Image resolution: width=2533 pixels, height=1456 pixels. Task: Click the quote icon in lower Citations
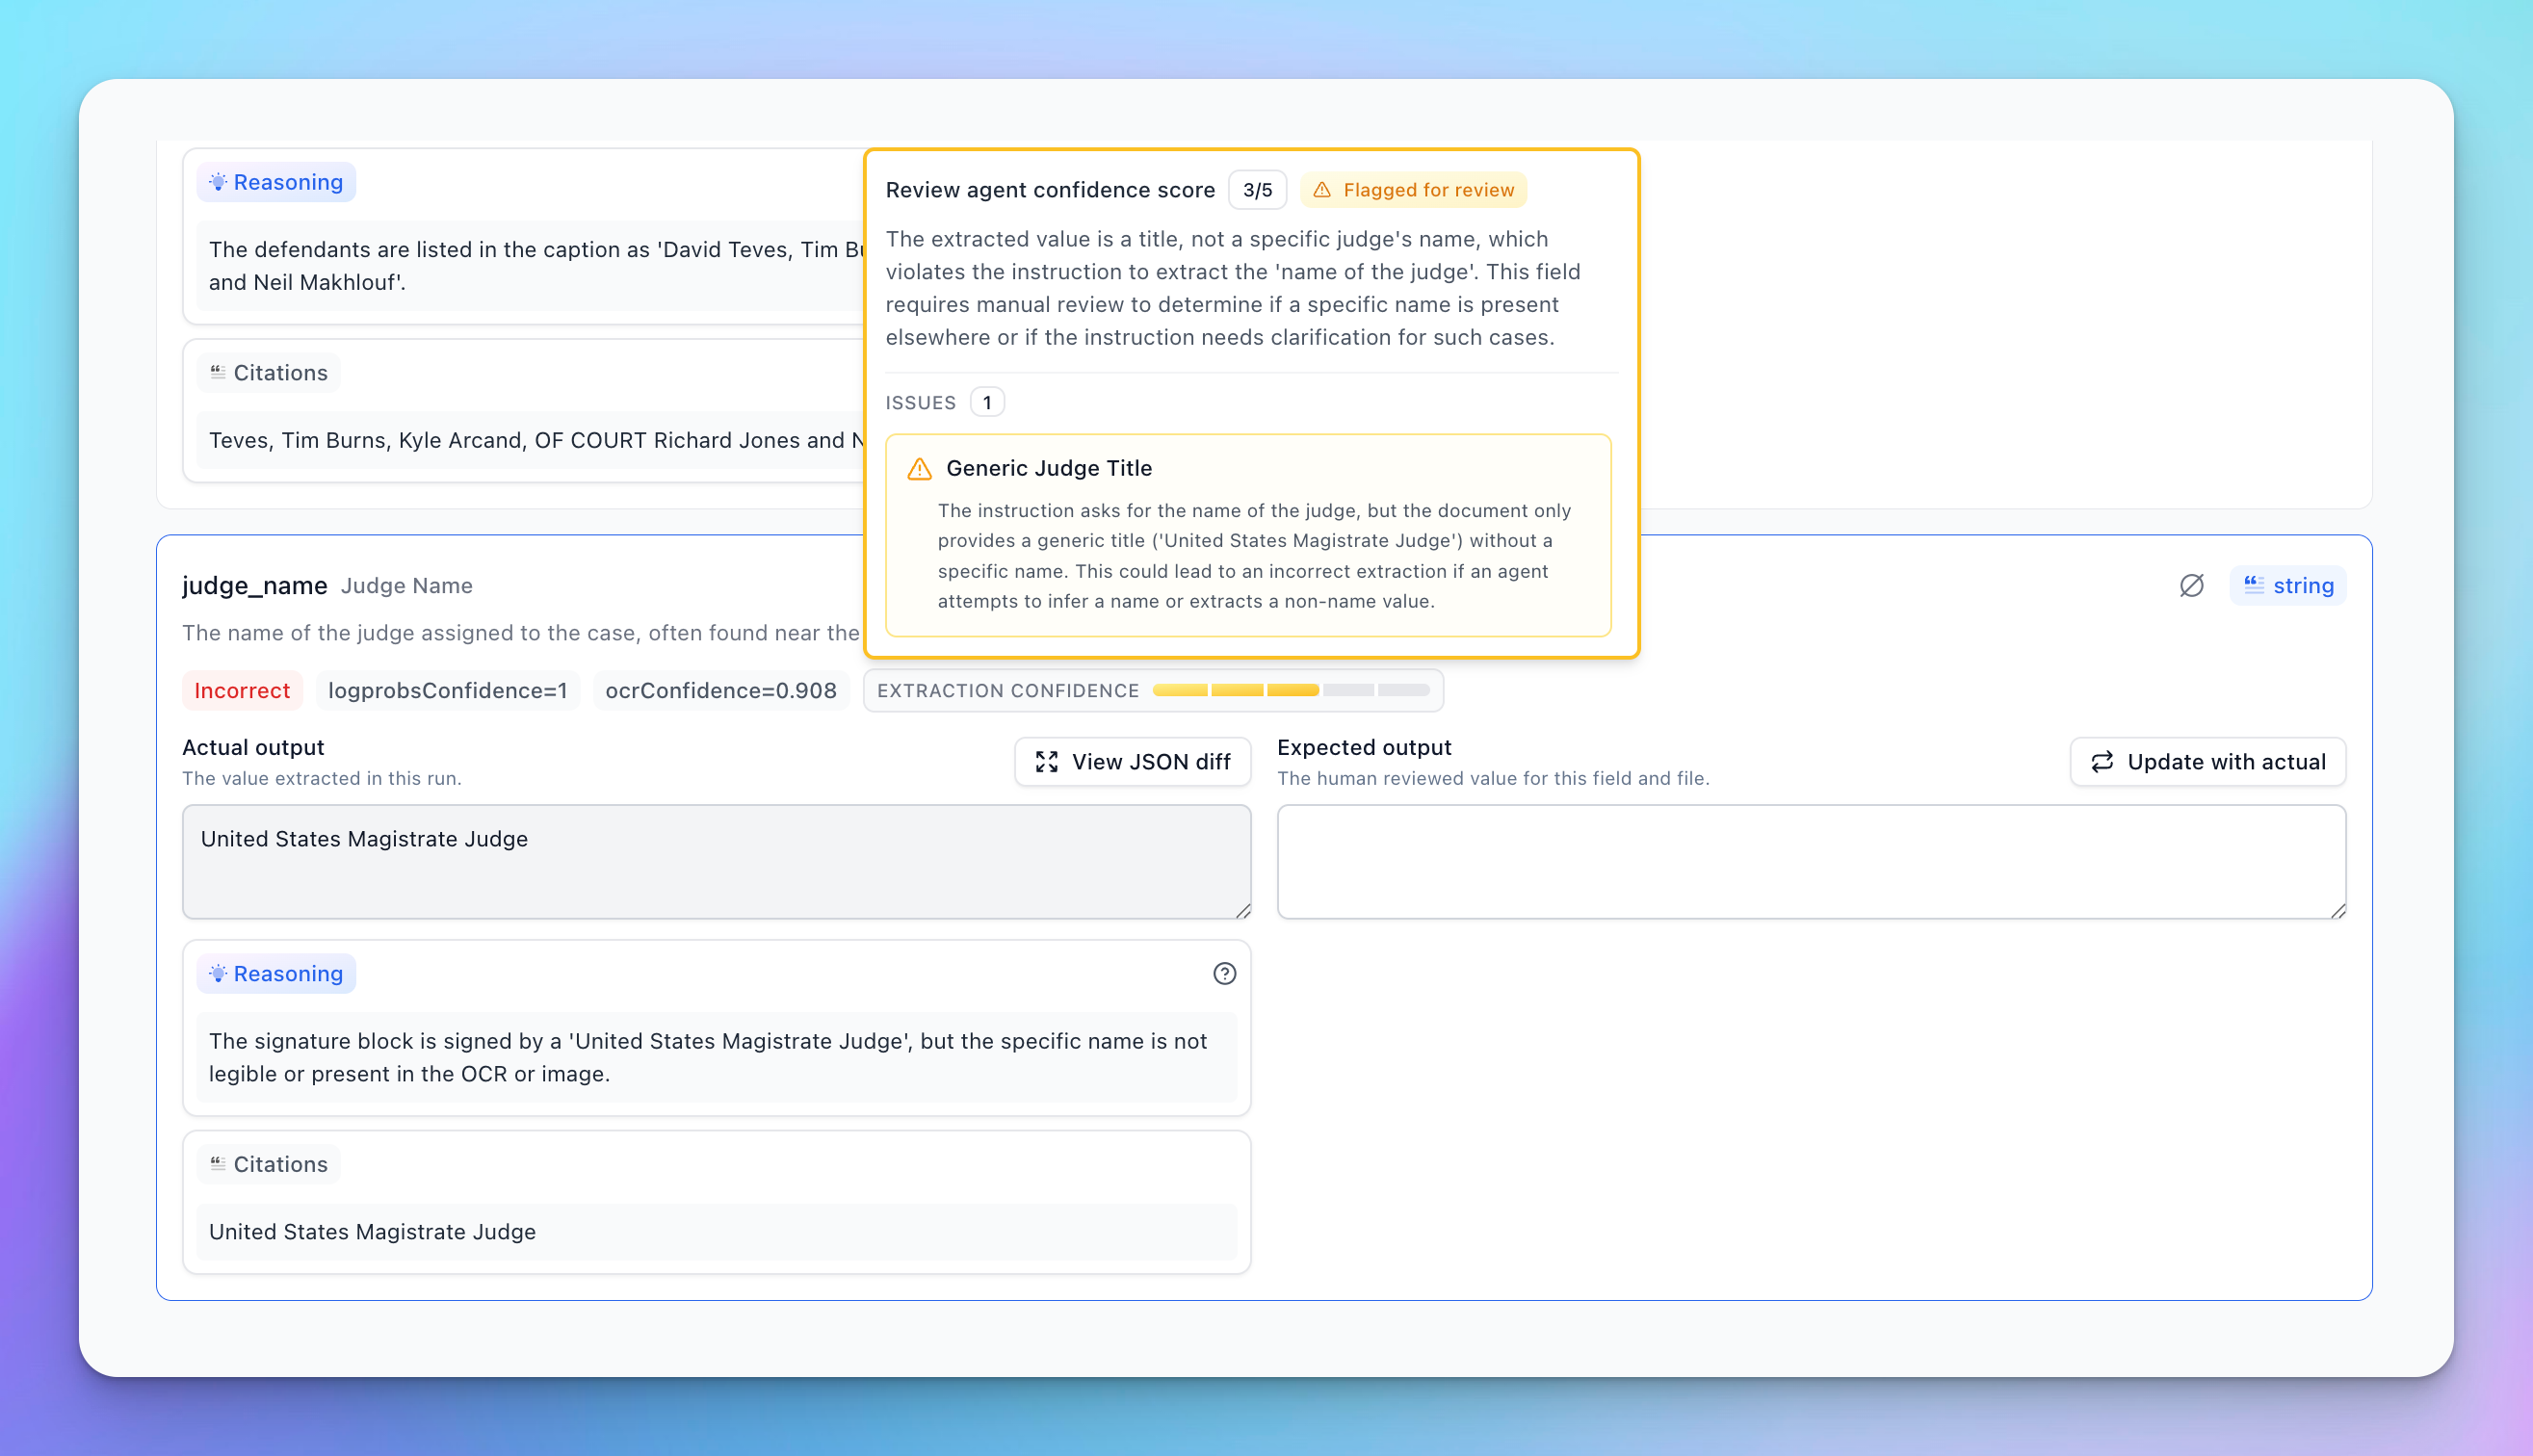[218, 1163]
